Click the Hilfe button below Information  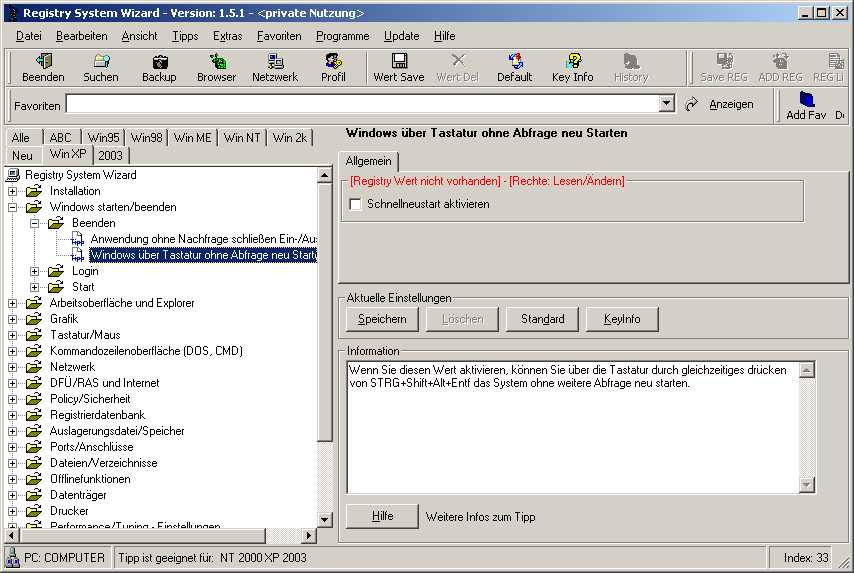pyautogui.click(x=382, y=516)
